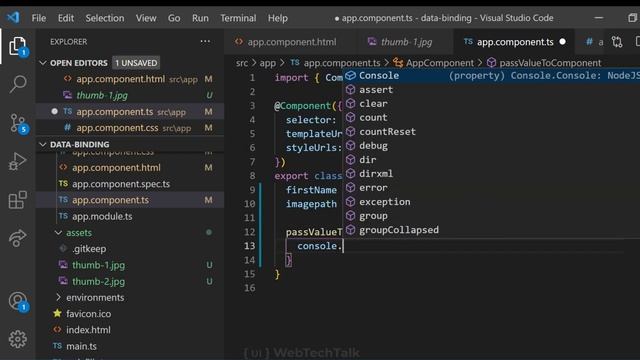
Task: Choose the countReset autocomplete suggestion
Action: [x=491, y=132]
